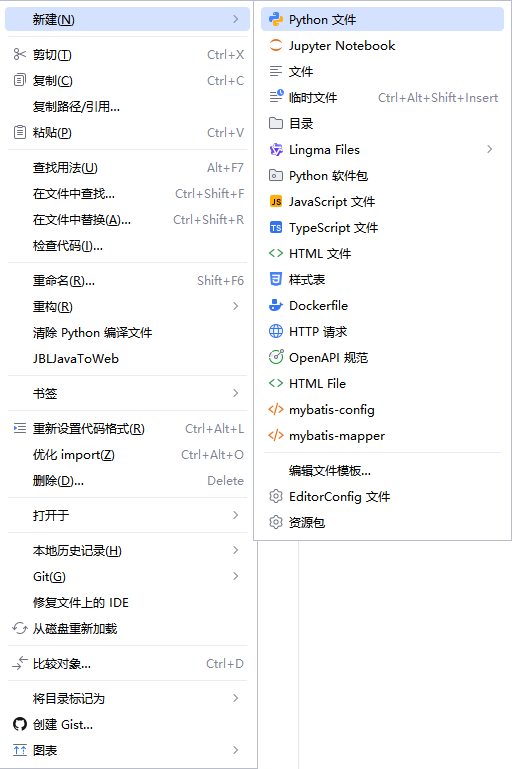This screenshot has height=769, width=512.
Task: Click the Ctrl+Alt+Shift+Insert shortcut text
Action: pos(438,98)
